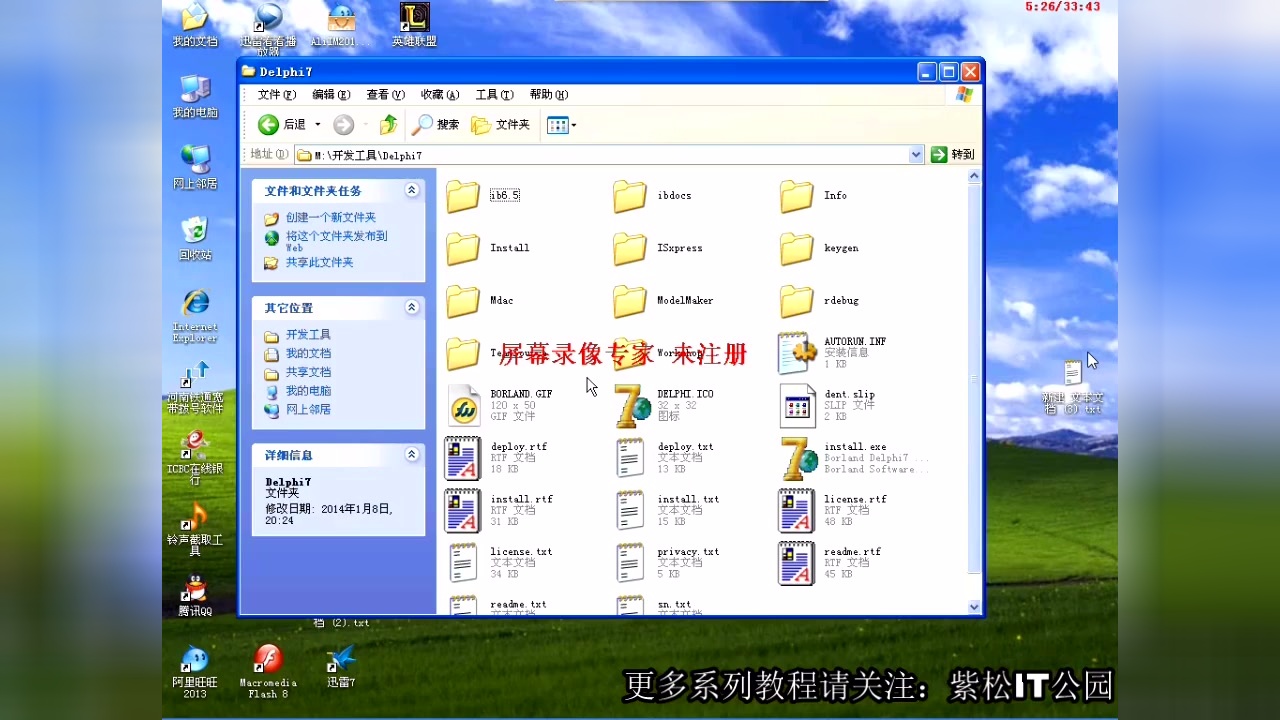Select the rdebug folder icon
This screenshot has width=1280, height=720.
click(797, 301)
